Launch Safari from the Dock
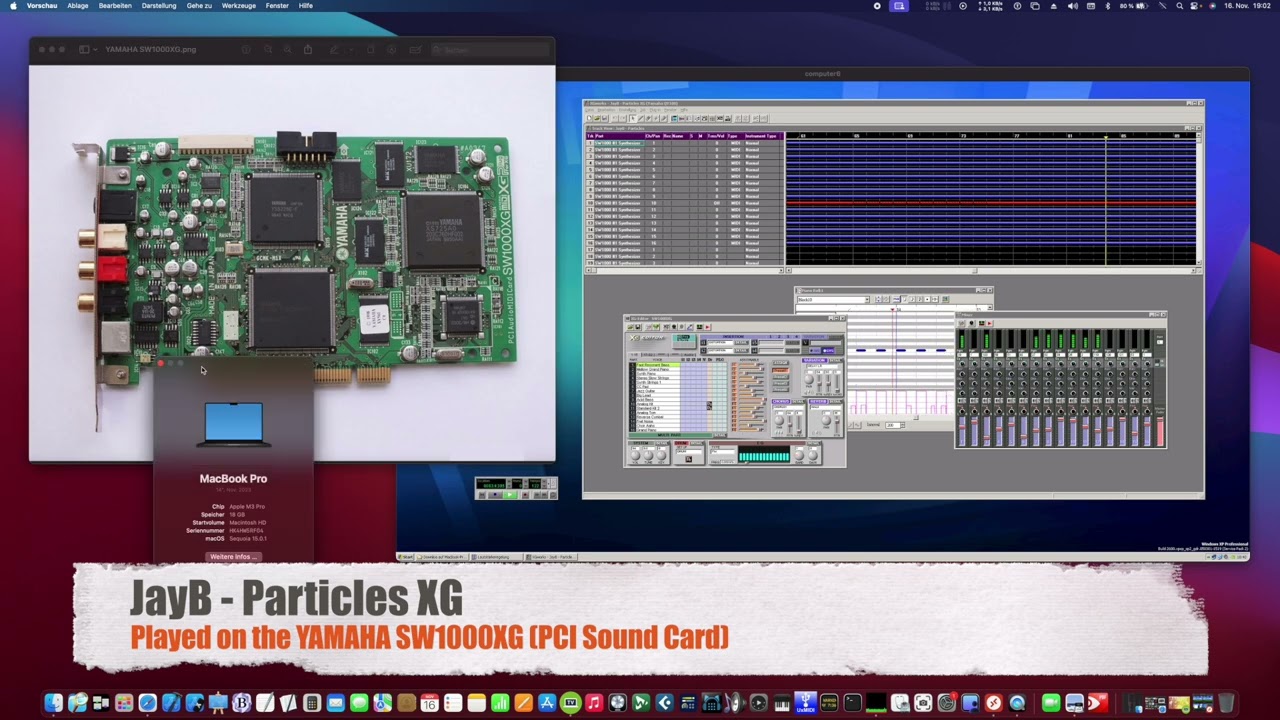Viewport: 1280px width, 720px height. pos(147,703)
